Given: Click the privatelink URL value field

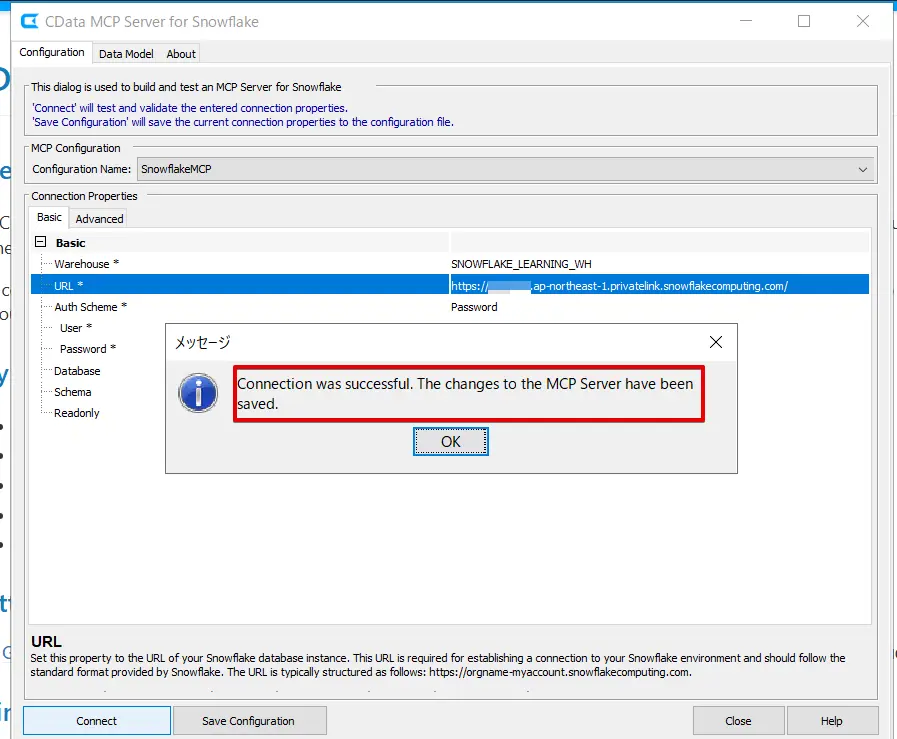Looking at the screenshot, I should point(660,285).
